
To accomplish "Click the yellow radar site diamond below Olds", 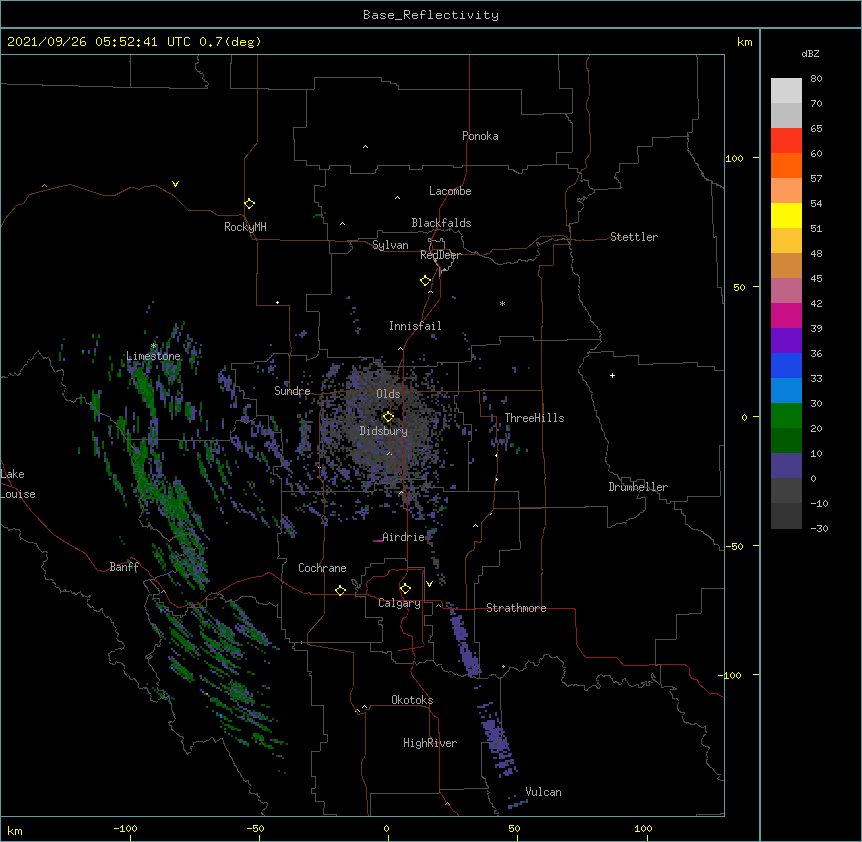I will (388, 417).
